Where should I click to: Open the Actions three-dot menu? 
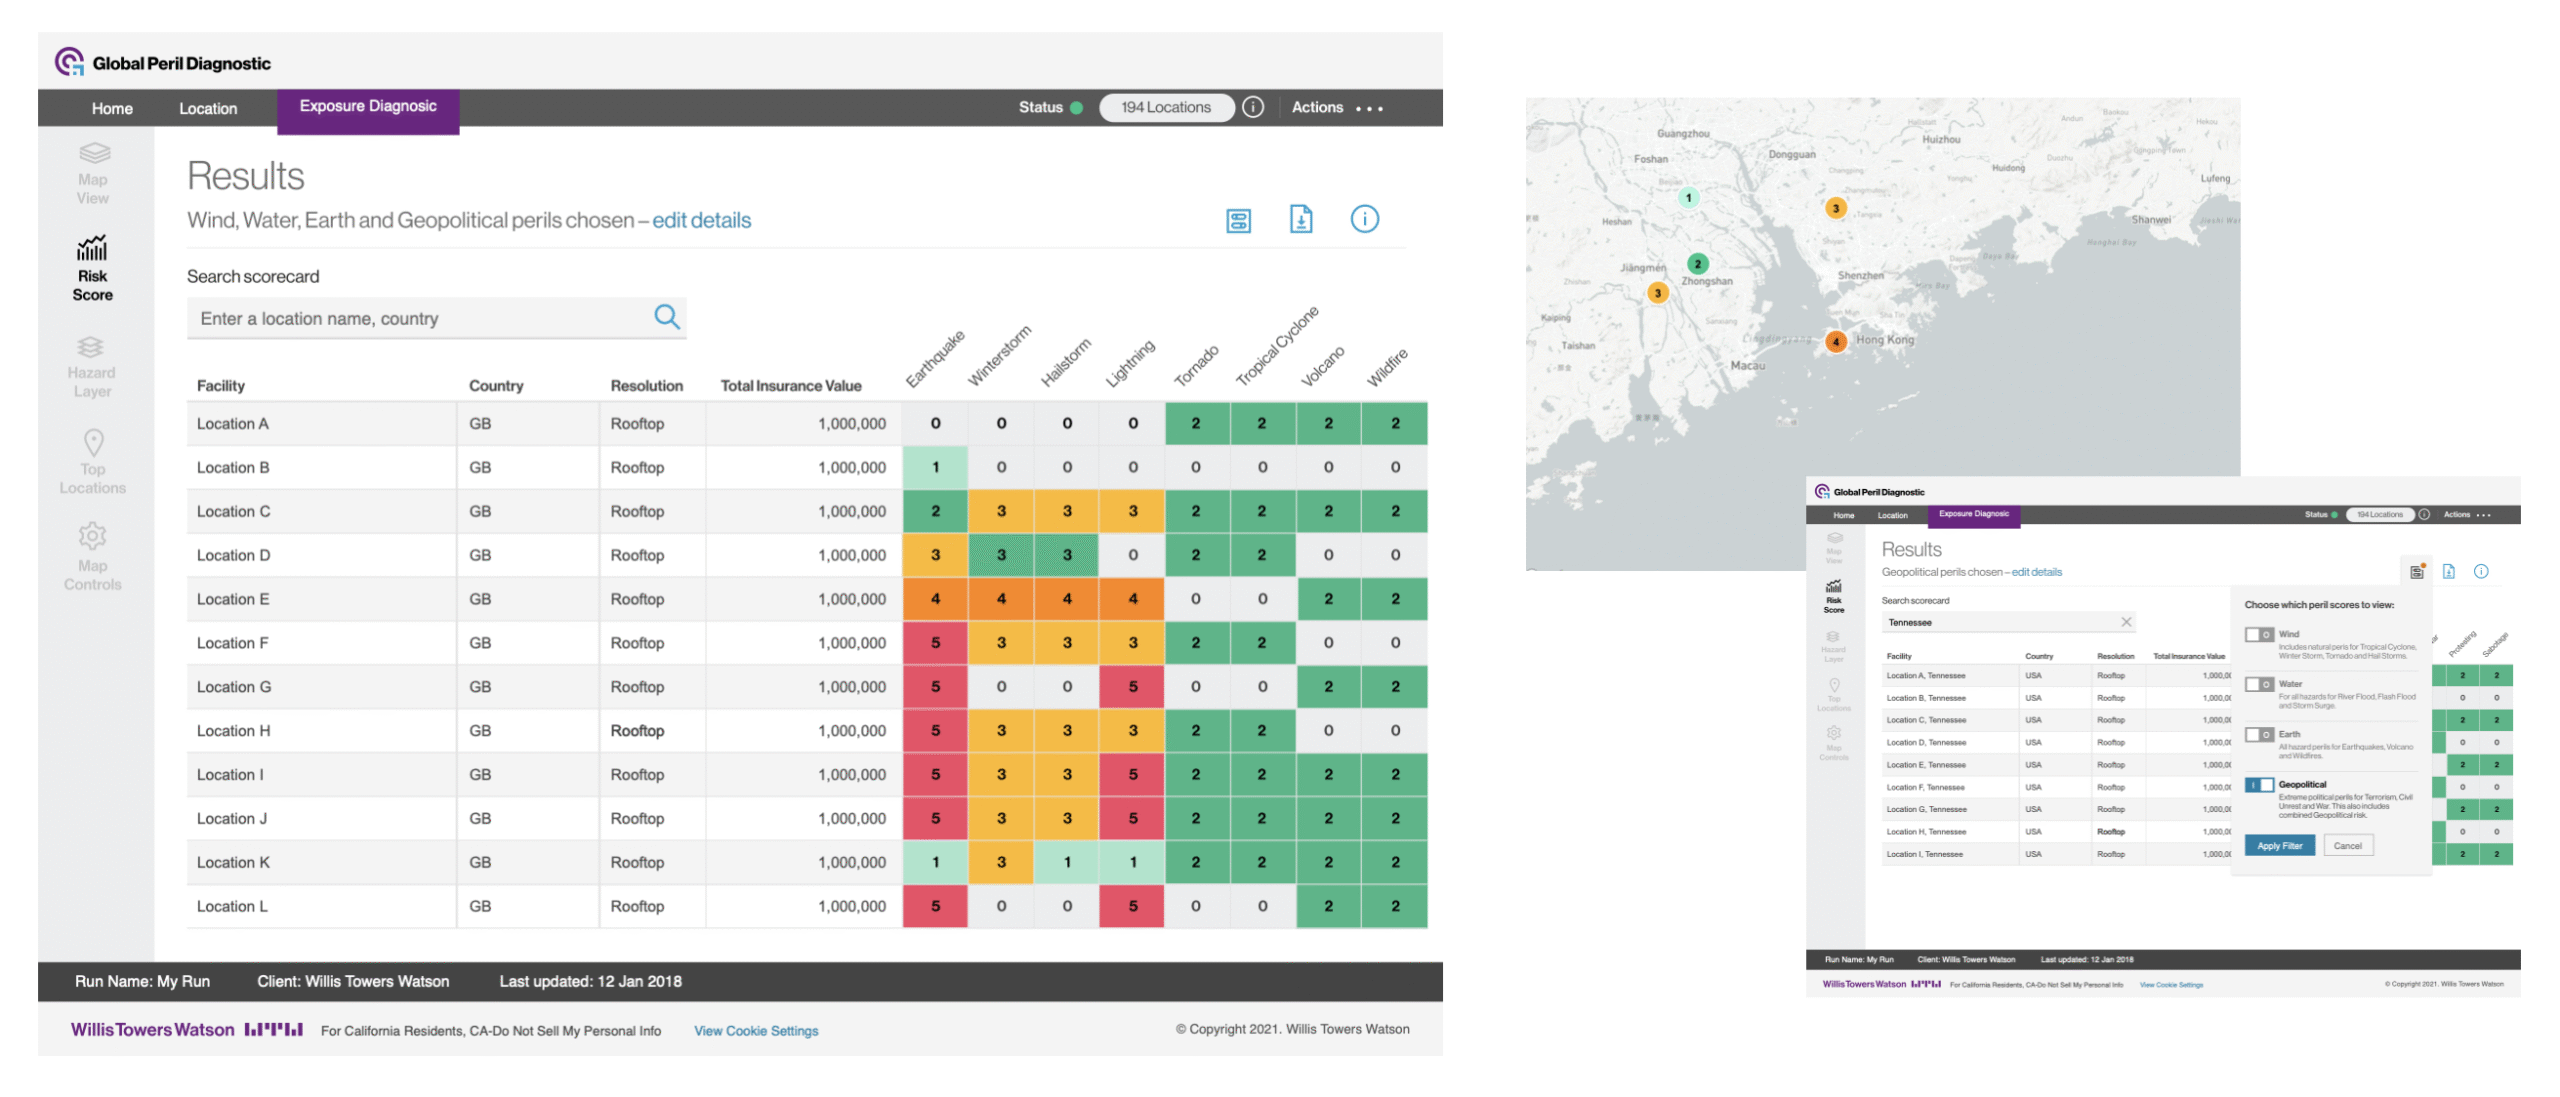[1368, 108]
